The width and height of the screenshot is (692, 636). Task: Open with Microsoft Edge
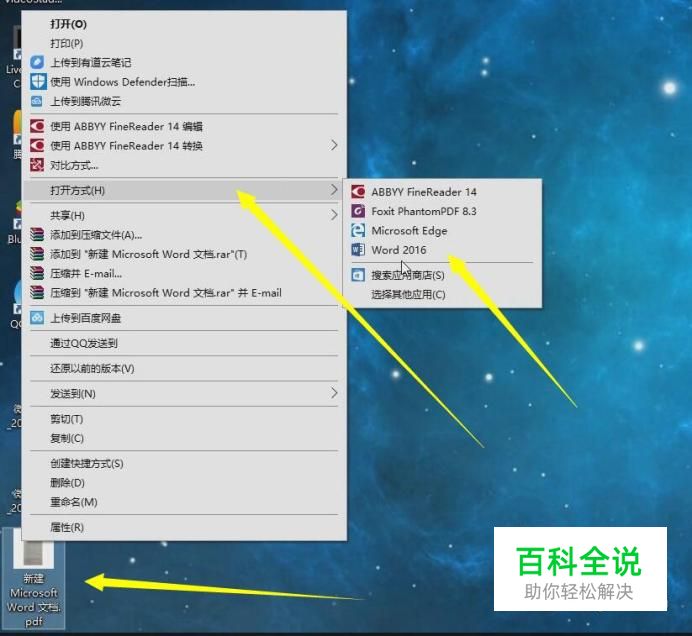coord(442,230)
